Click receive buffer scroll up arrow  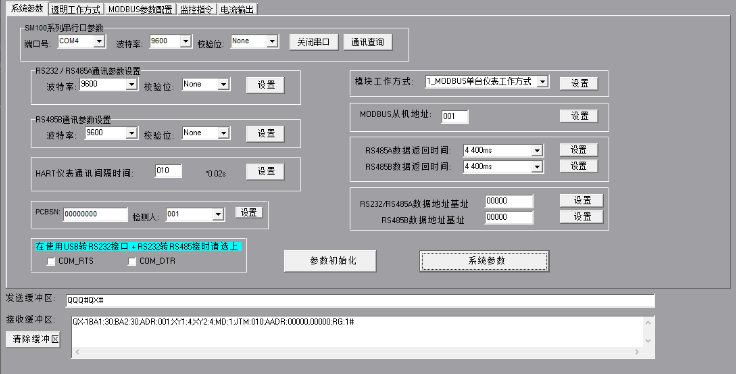click(648, 322)
